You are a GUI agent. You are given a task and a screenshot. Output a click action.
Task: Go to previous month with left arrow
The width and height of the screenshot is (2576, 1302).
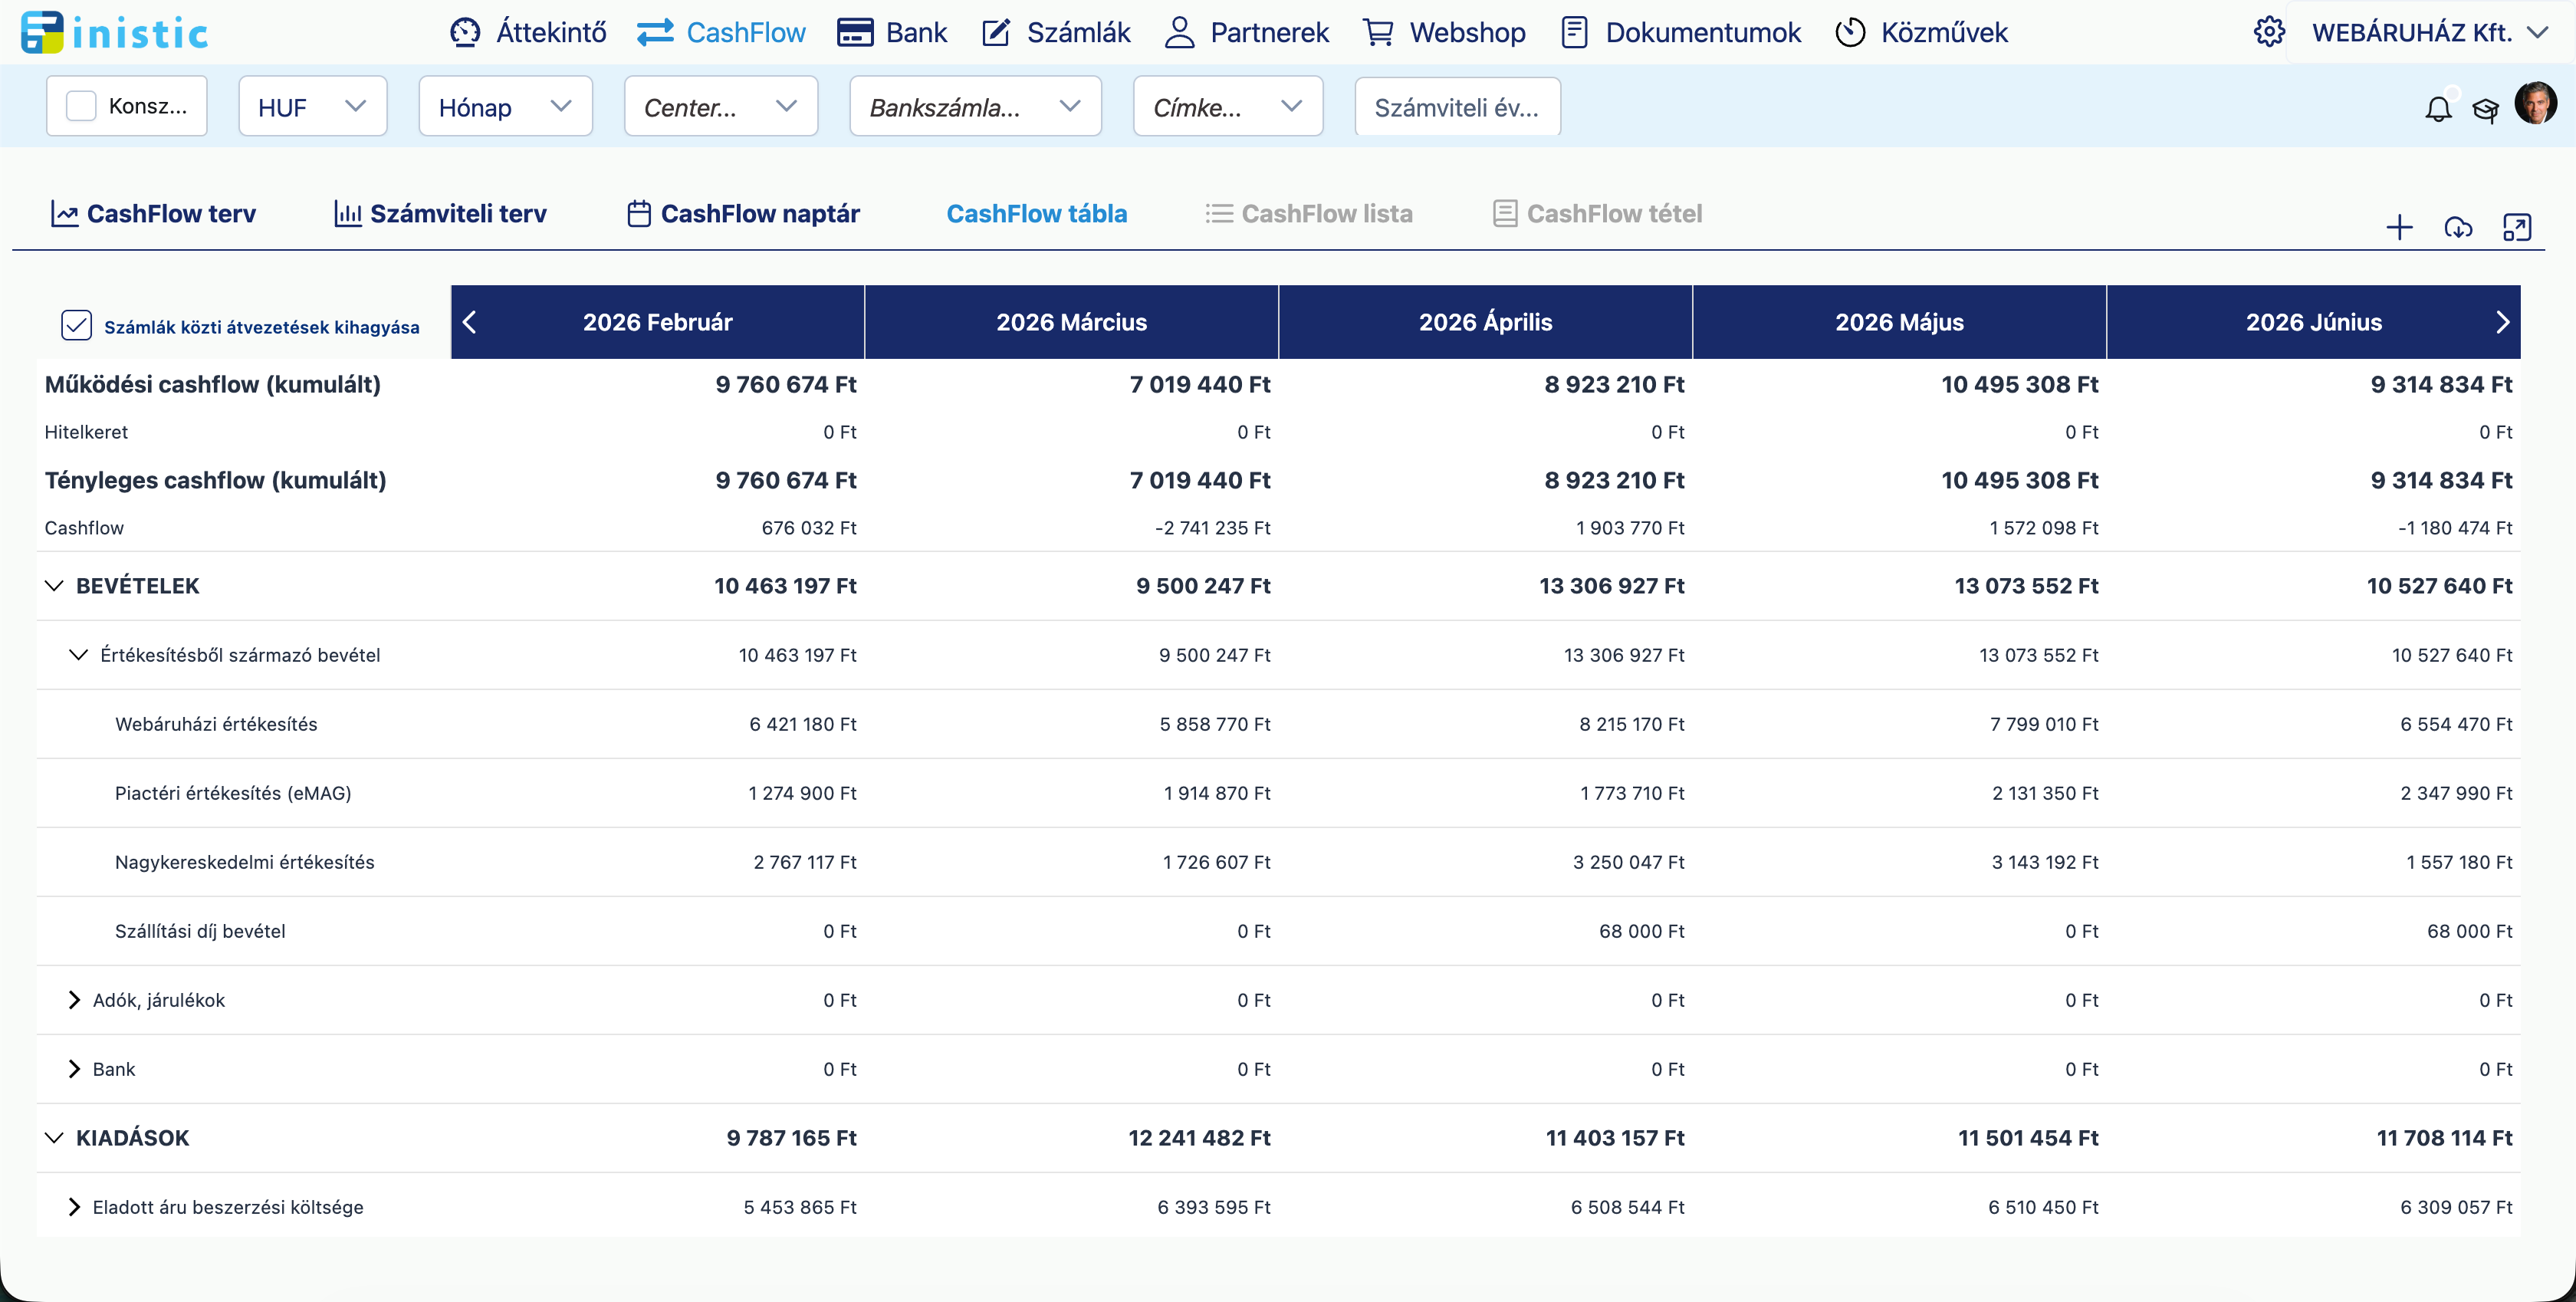coord(470,322)
